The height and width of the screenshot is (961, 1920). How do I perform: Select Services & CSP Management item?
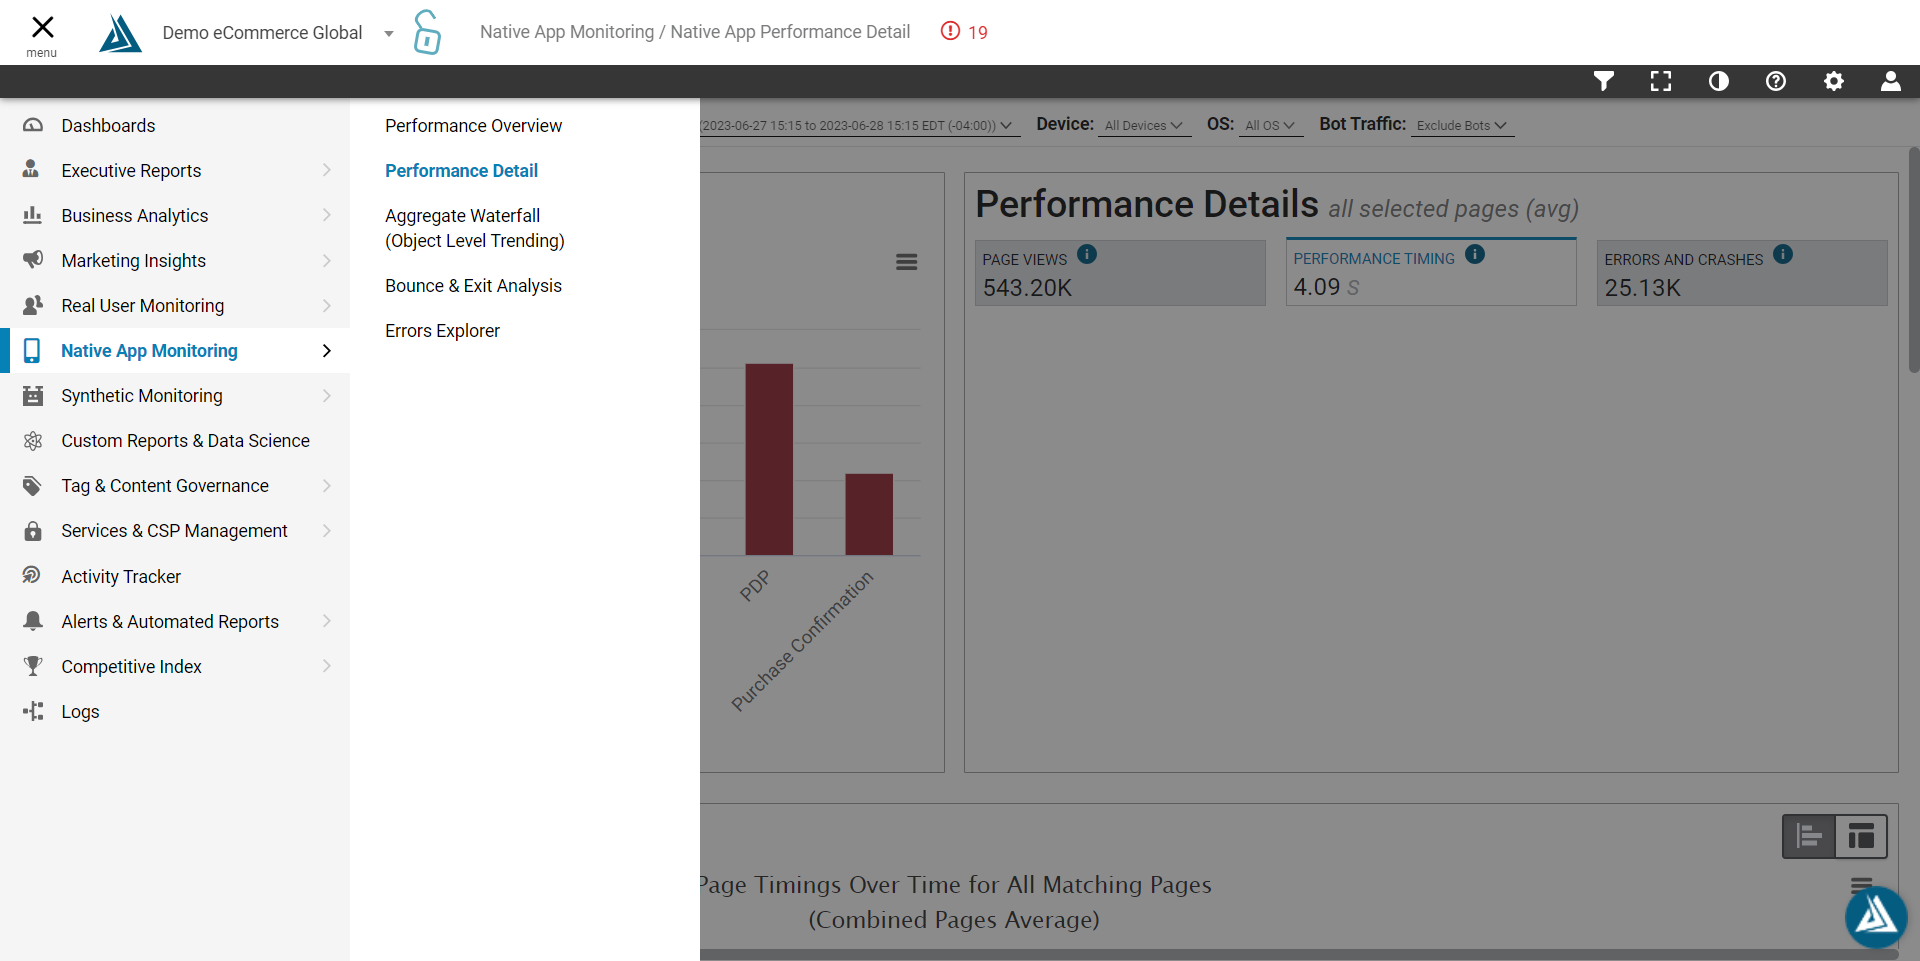[x=175, y=531]
